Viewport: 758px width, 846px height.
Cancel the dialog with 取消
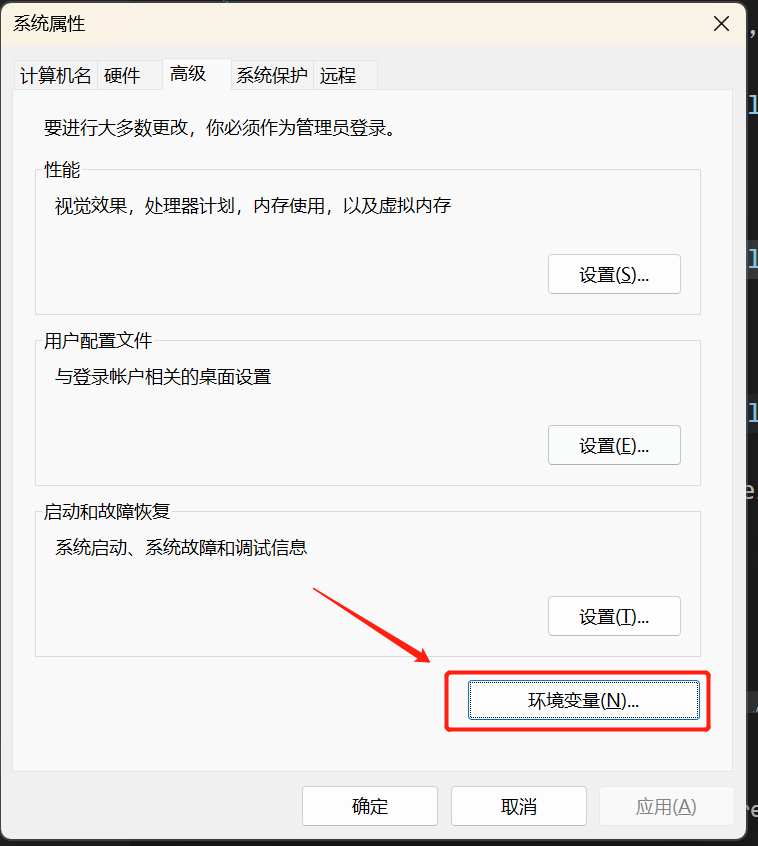tap(518, 806)
